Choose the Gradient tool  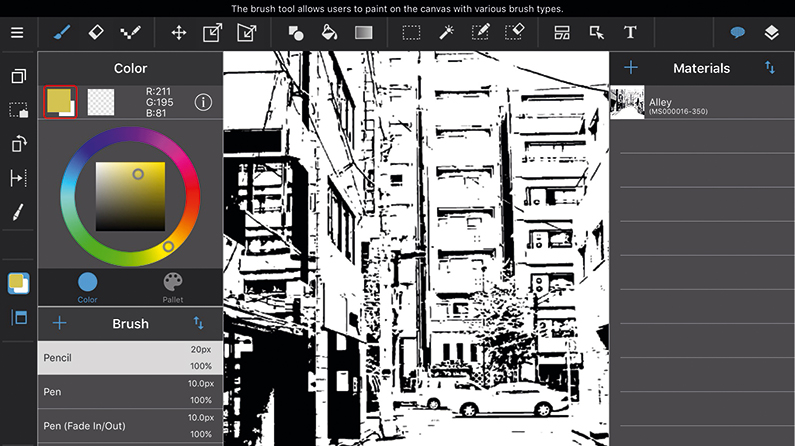[363, 32]
